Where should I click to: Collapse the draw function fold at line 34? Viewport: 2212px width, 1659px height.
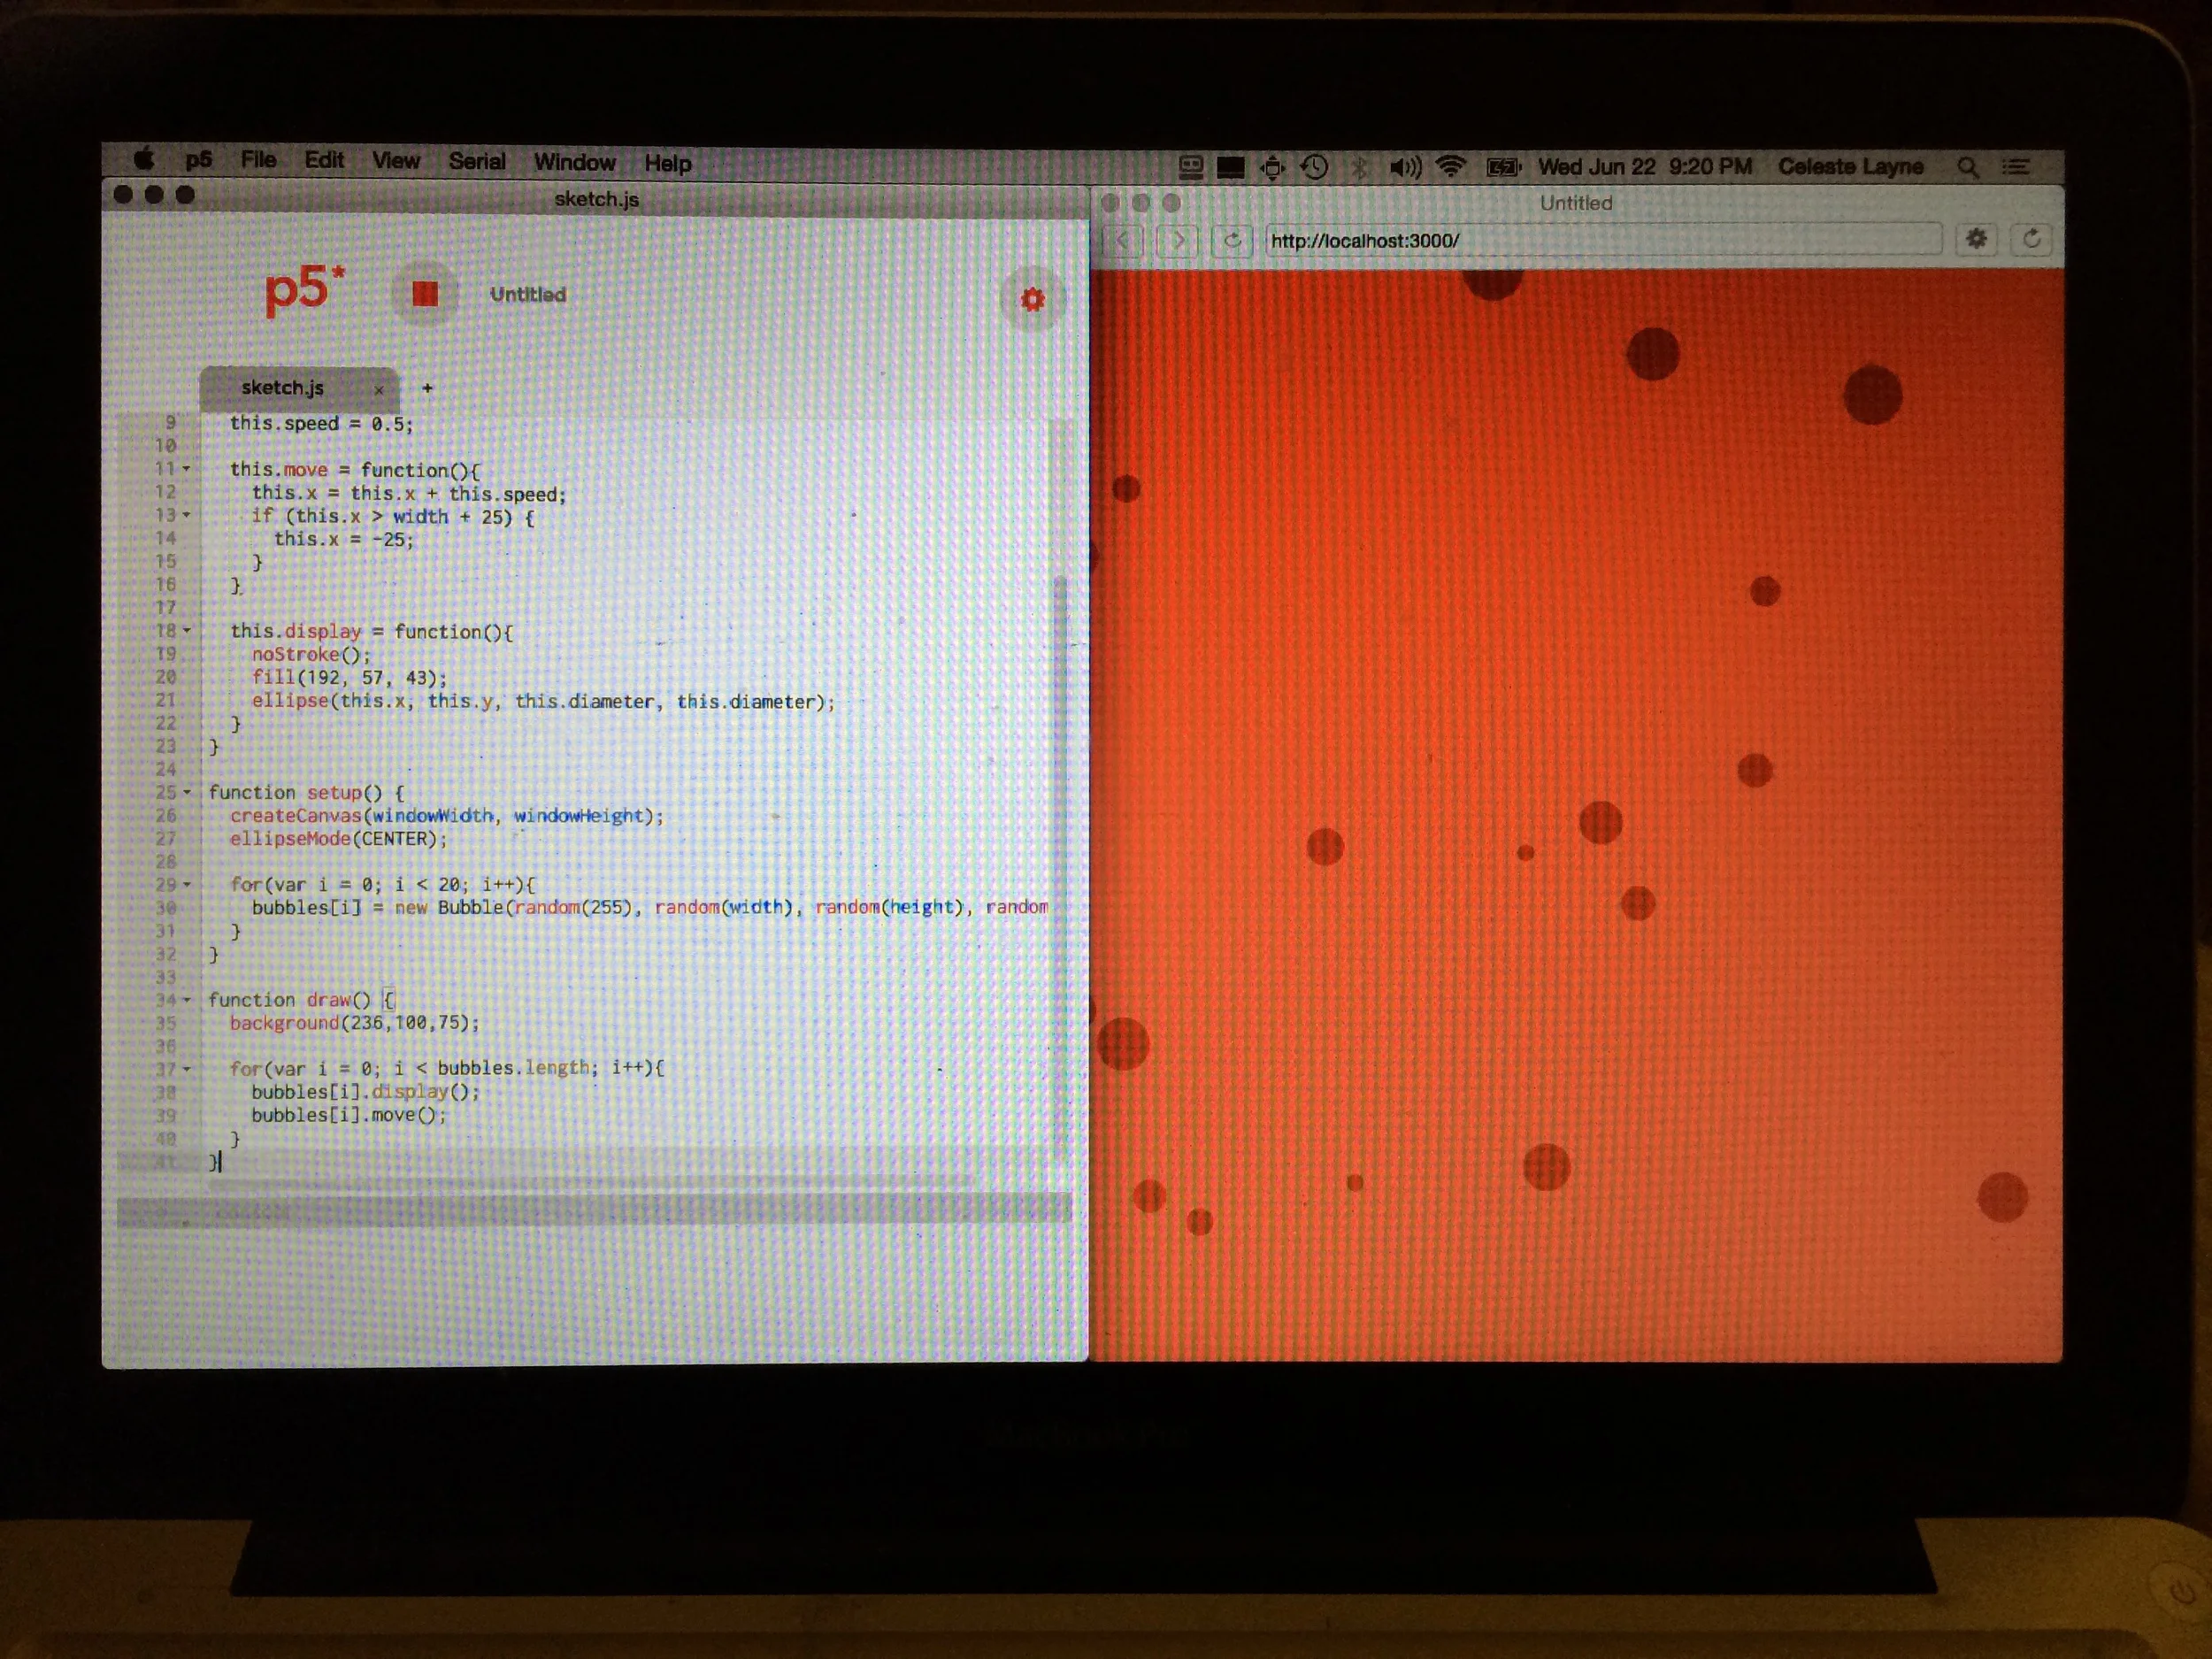click(x=186, y=999)
